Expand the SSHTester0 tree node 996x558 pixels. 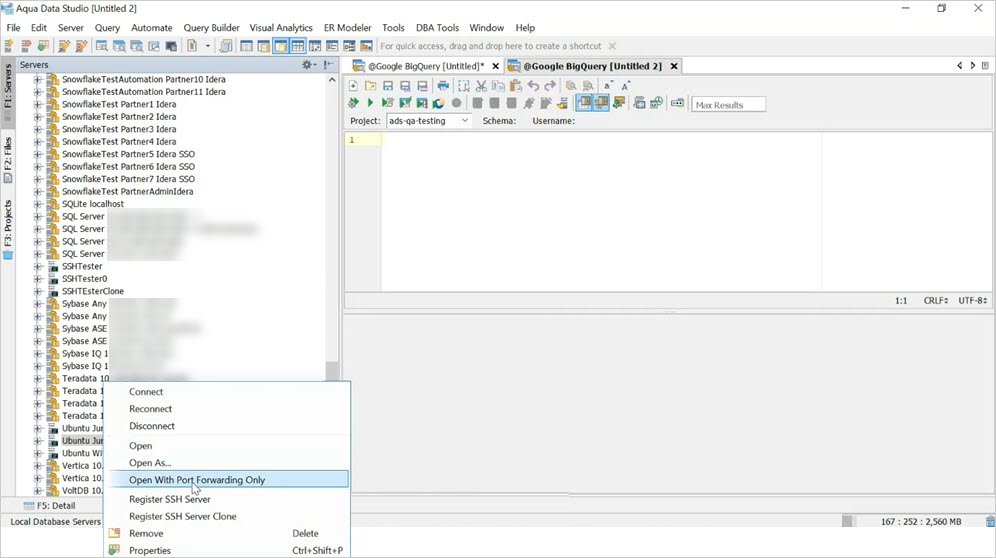click(x=37, y=278)
